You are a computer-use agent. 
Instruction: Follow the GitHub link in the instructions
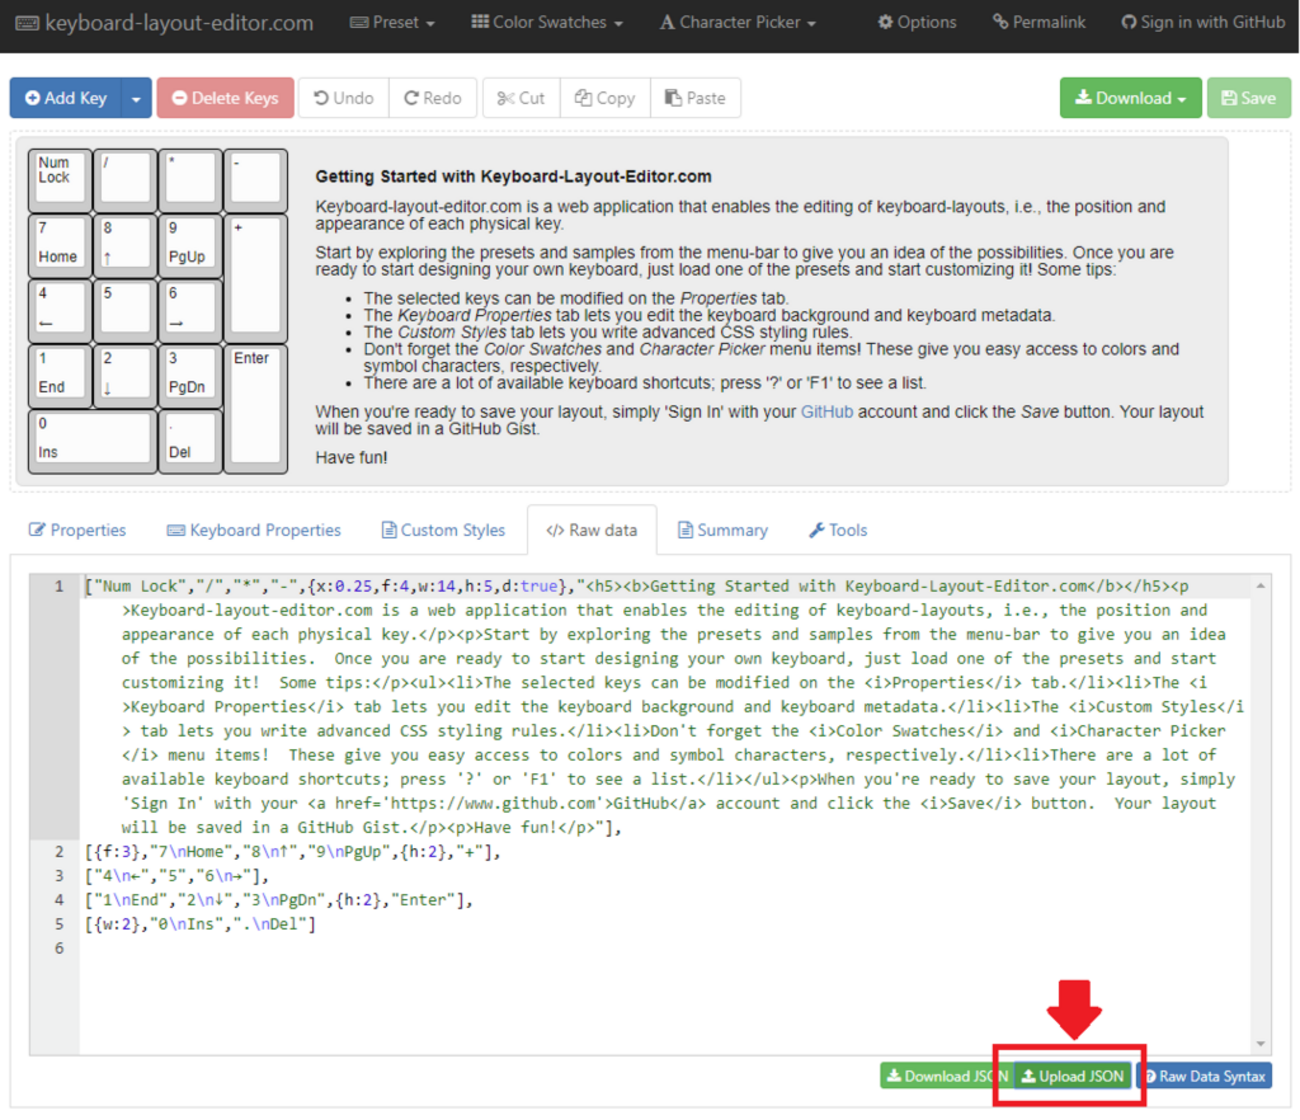[827, 412]
